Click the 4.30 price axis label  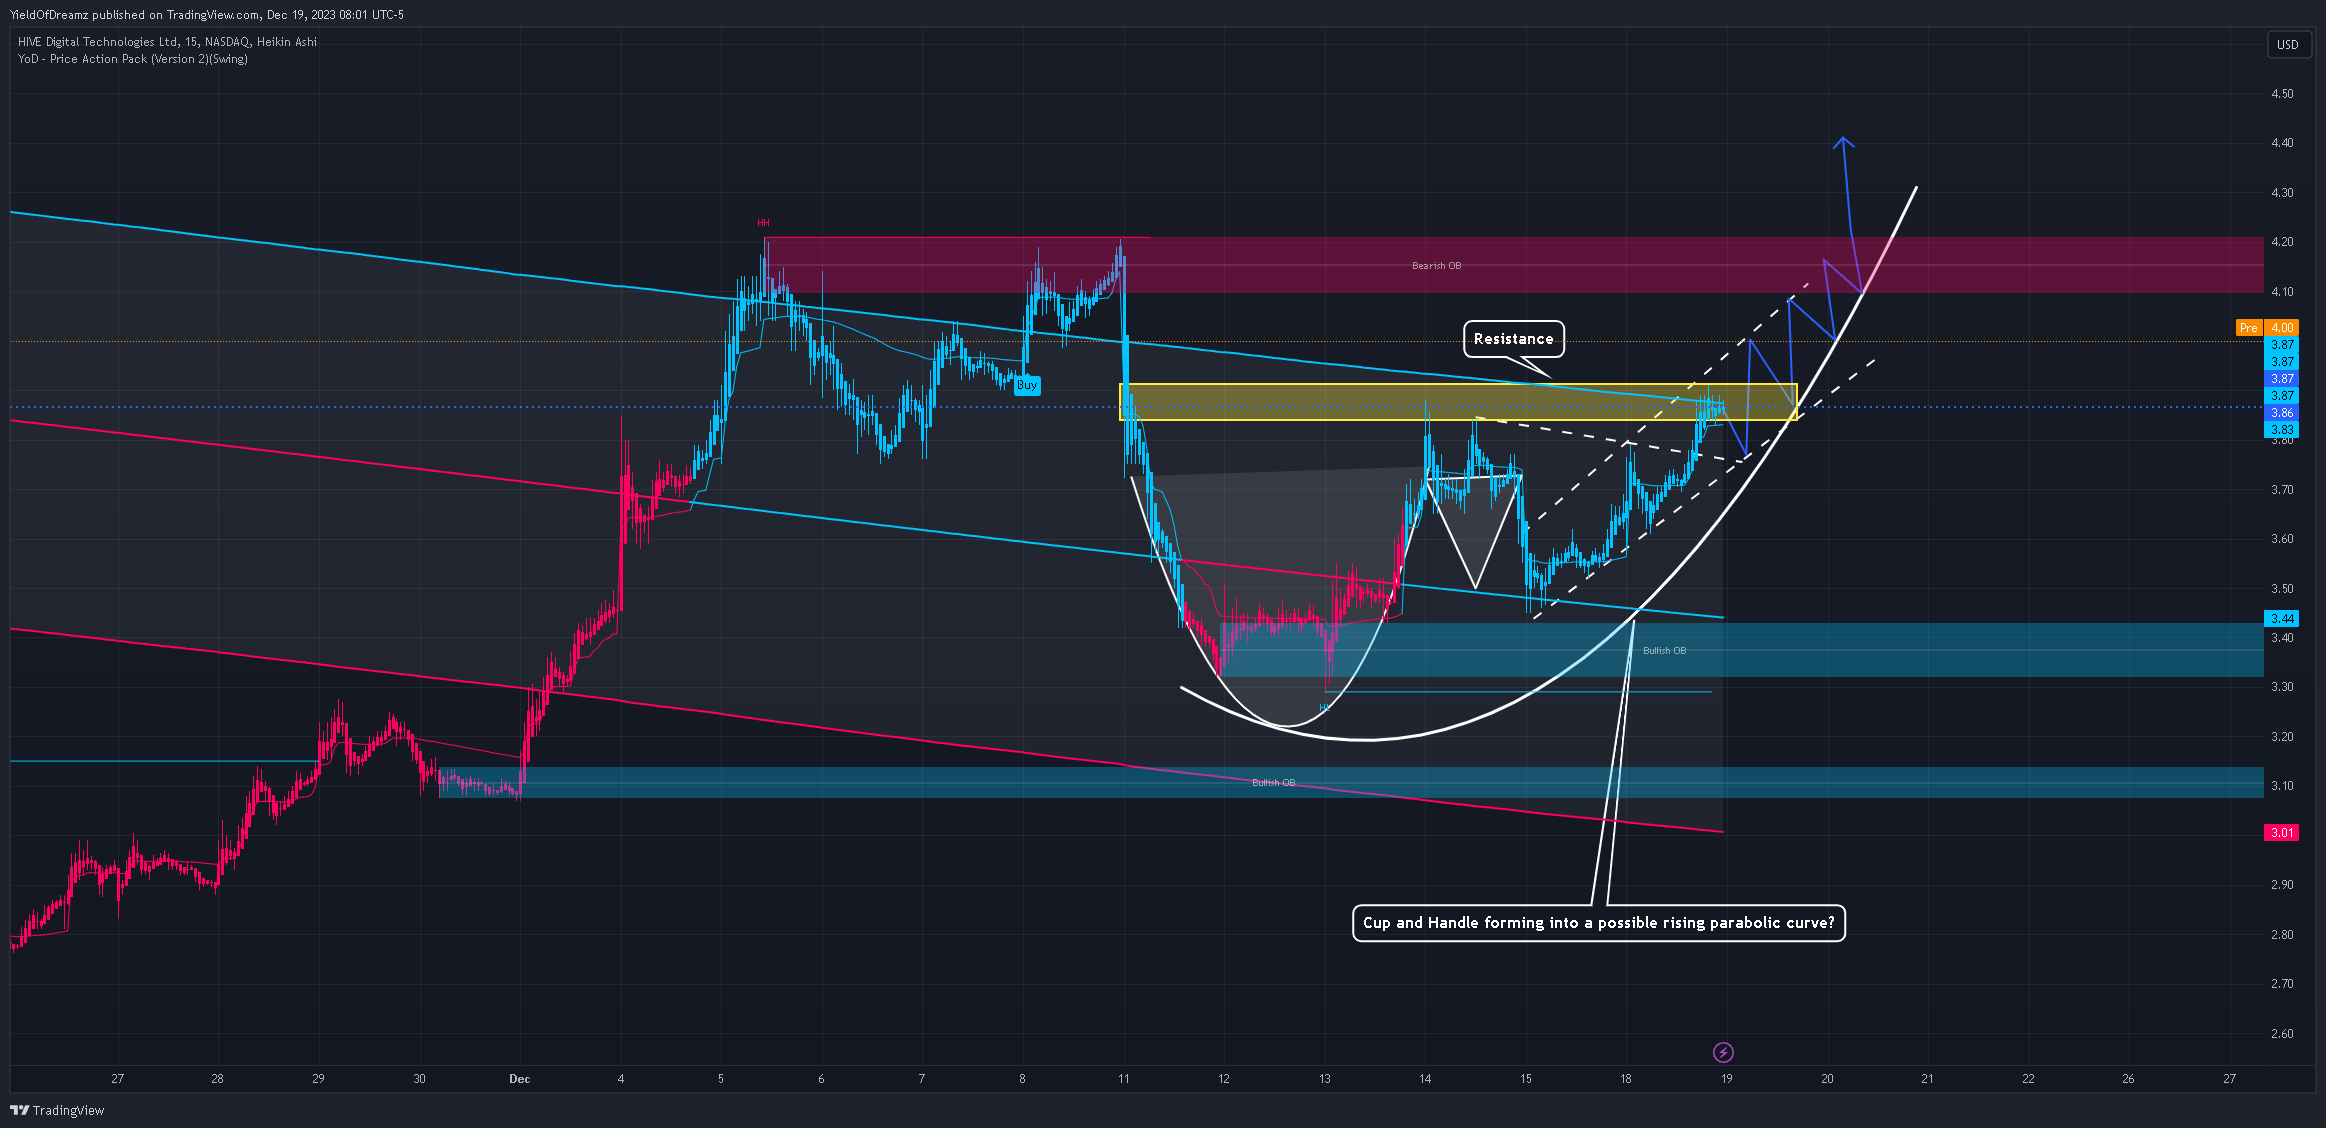2282,192
